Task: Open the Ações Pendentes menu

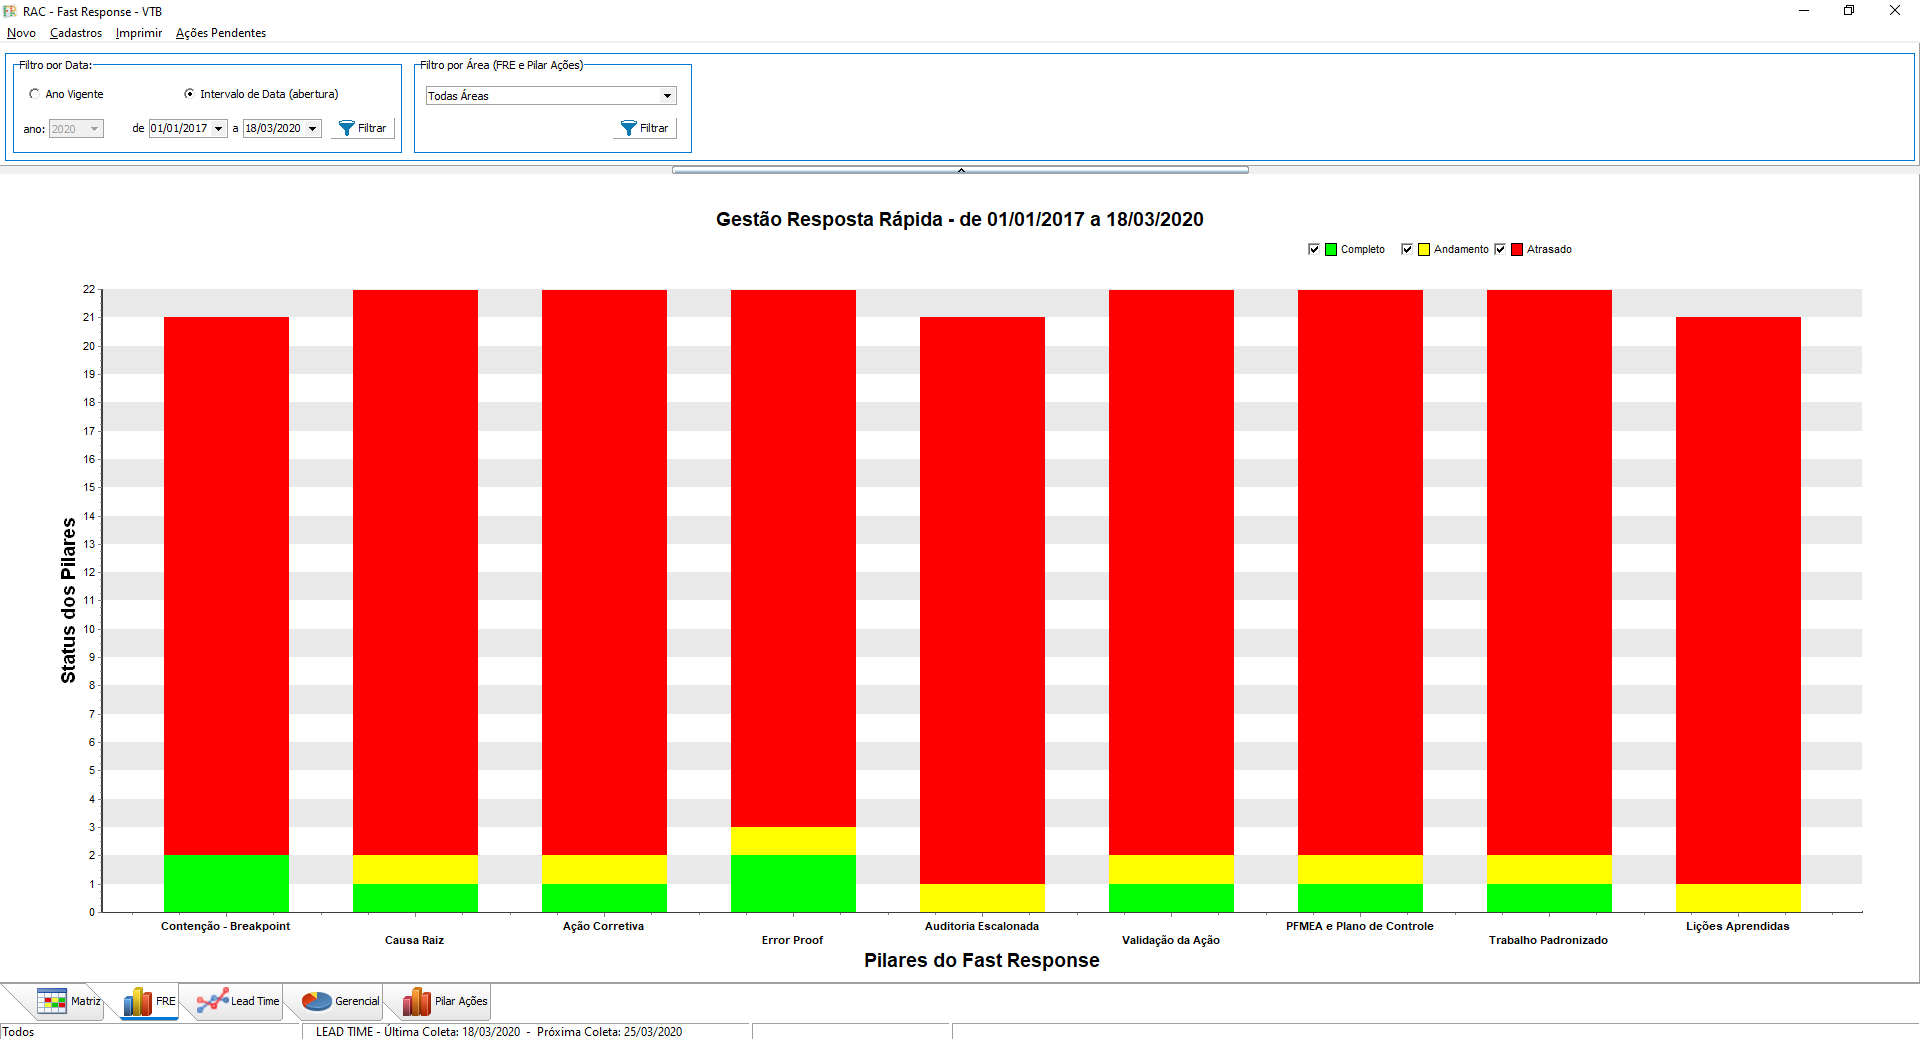Action: [x=221, y=33]
